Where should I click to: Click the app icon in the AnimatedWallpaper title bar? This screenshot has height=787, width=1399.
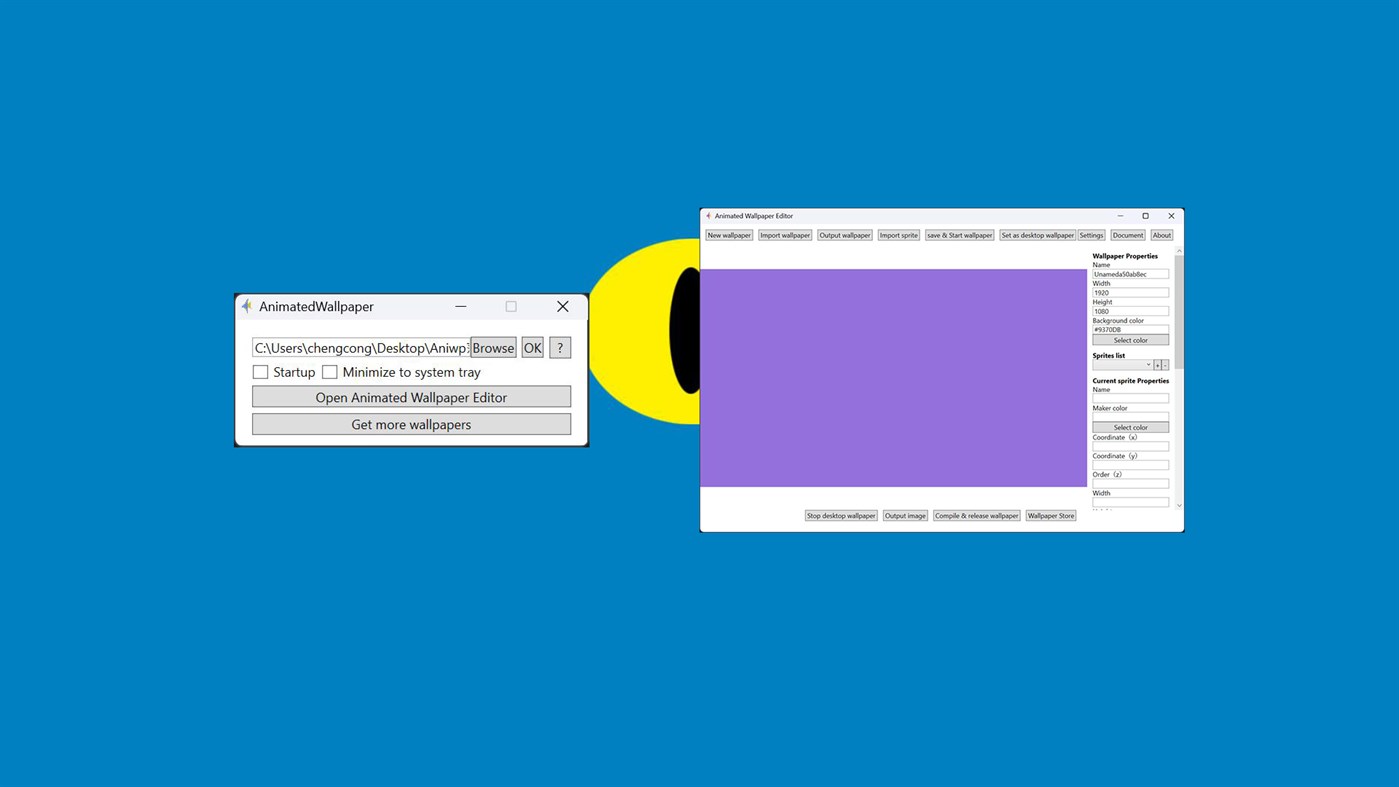point(247,306)
